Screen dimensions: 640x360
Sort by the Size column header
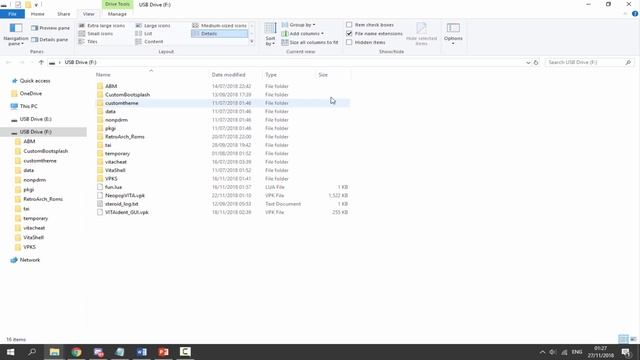click(333, 75)
